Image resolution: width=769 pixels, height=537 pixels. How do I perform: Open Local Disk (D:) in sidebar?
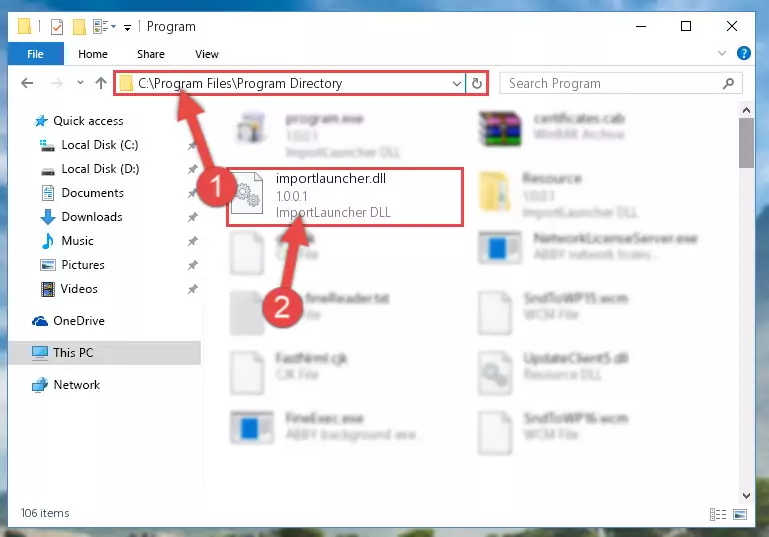(90, 169)
